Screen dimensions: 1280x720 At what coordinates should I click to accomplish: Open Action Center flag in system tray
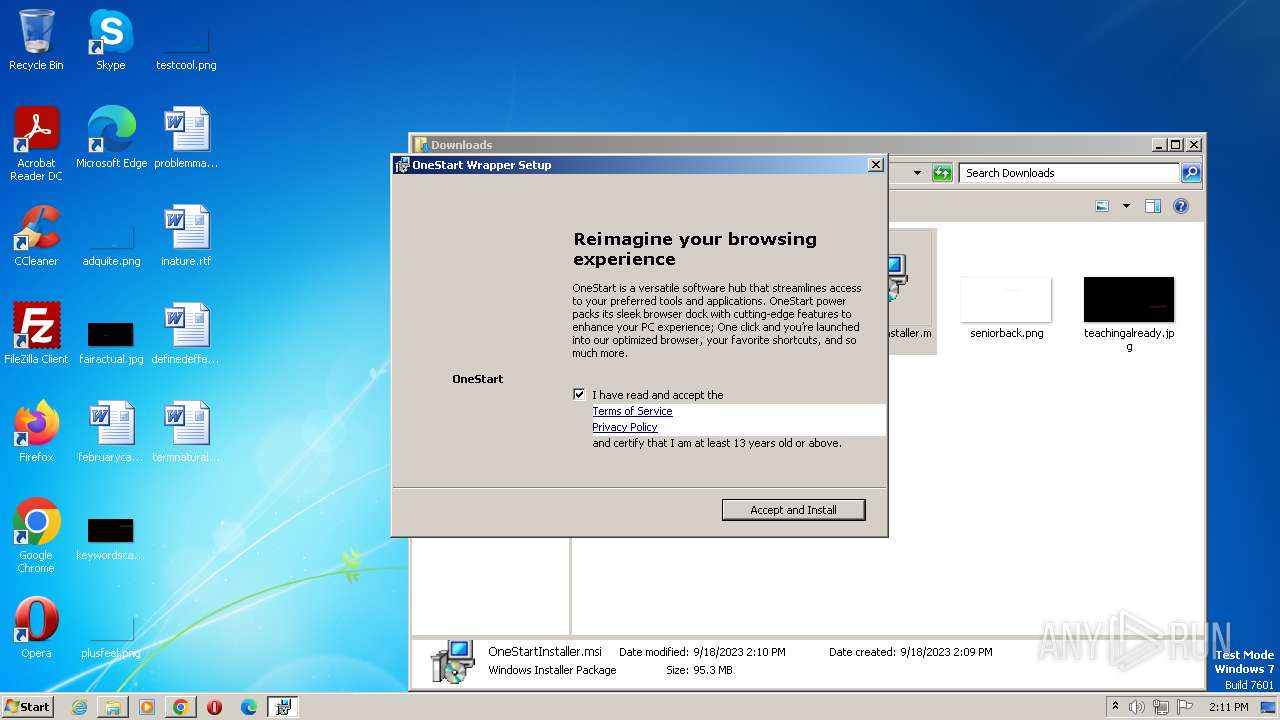point(1184,707)
